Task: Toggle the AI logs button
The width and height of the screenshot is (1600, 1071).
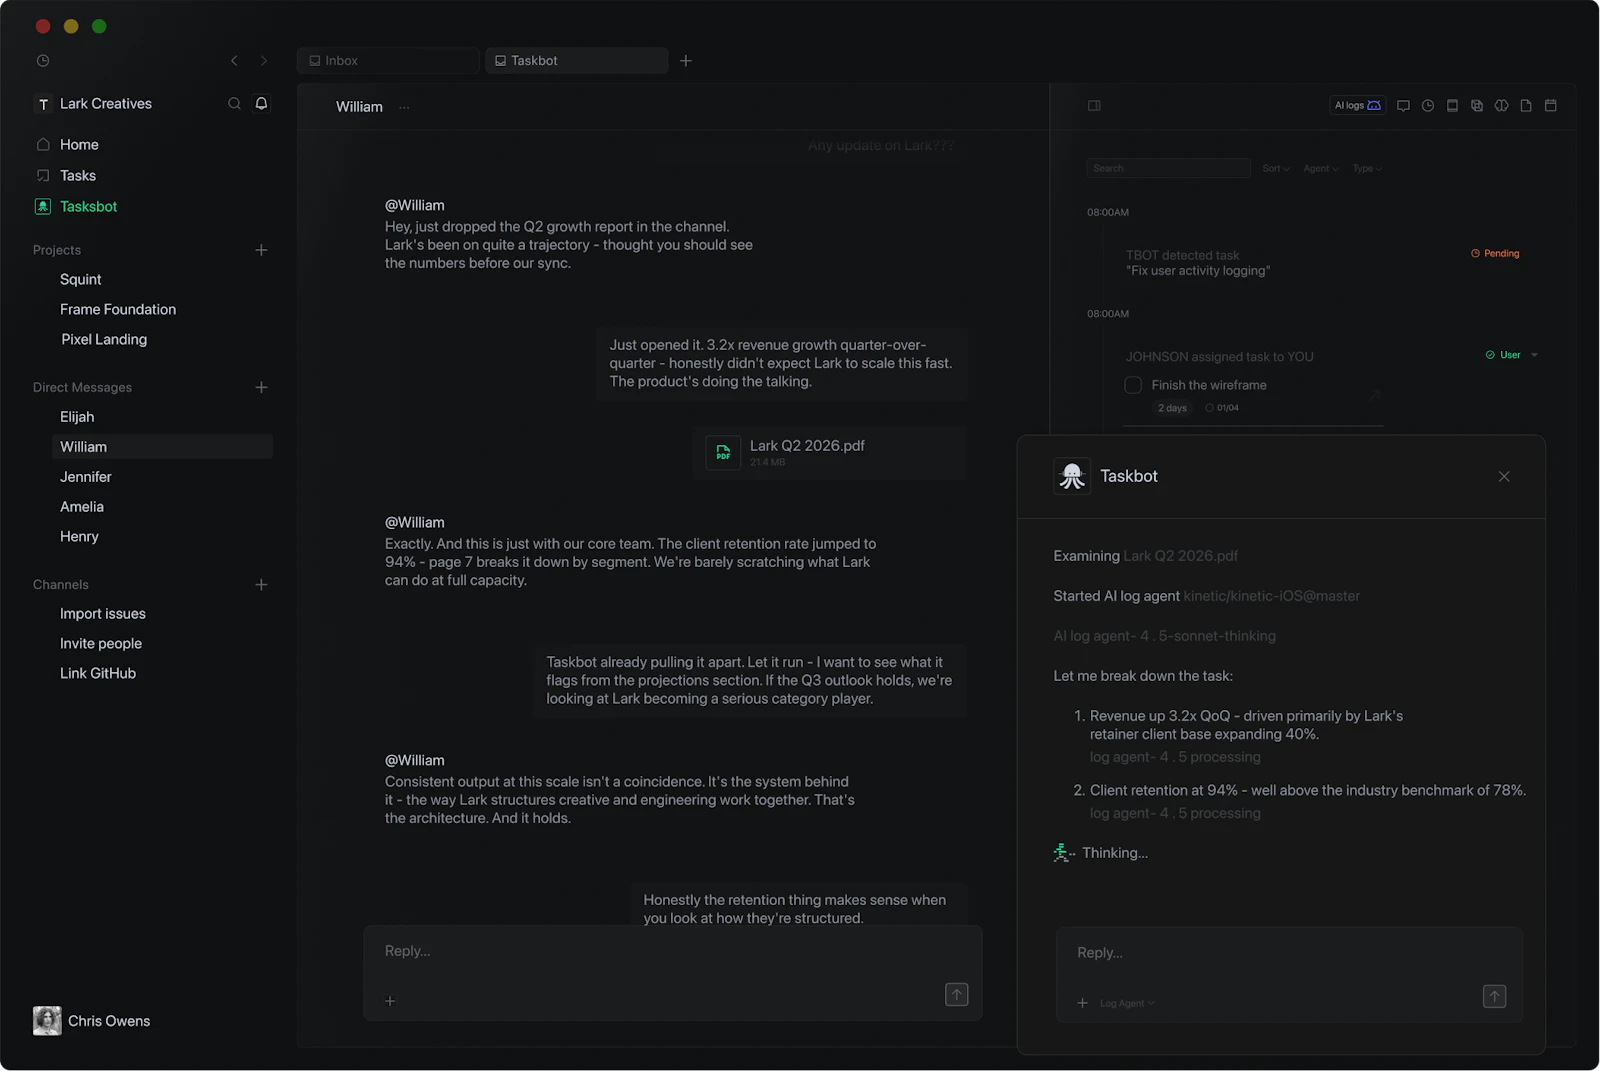Action: [x=1357, y=106]
